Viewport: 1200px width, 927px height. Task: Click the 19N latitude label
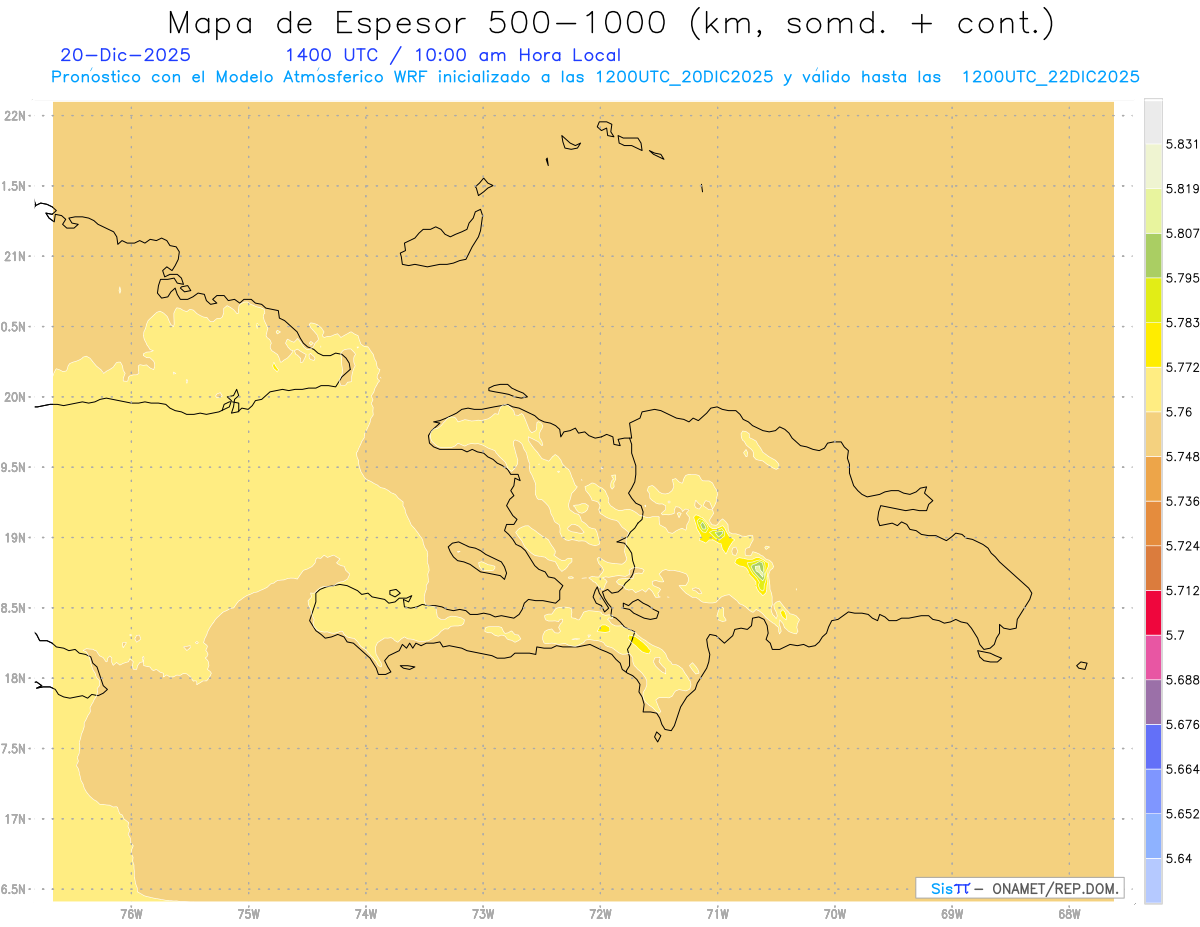[14, 537]
